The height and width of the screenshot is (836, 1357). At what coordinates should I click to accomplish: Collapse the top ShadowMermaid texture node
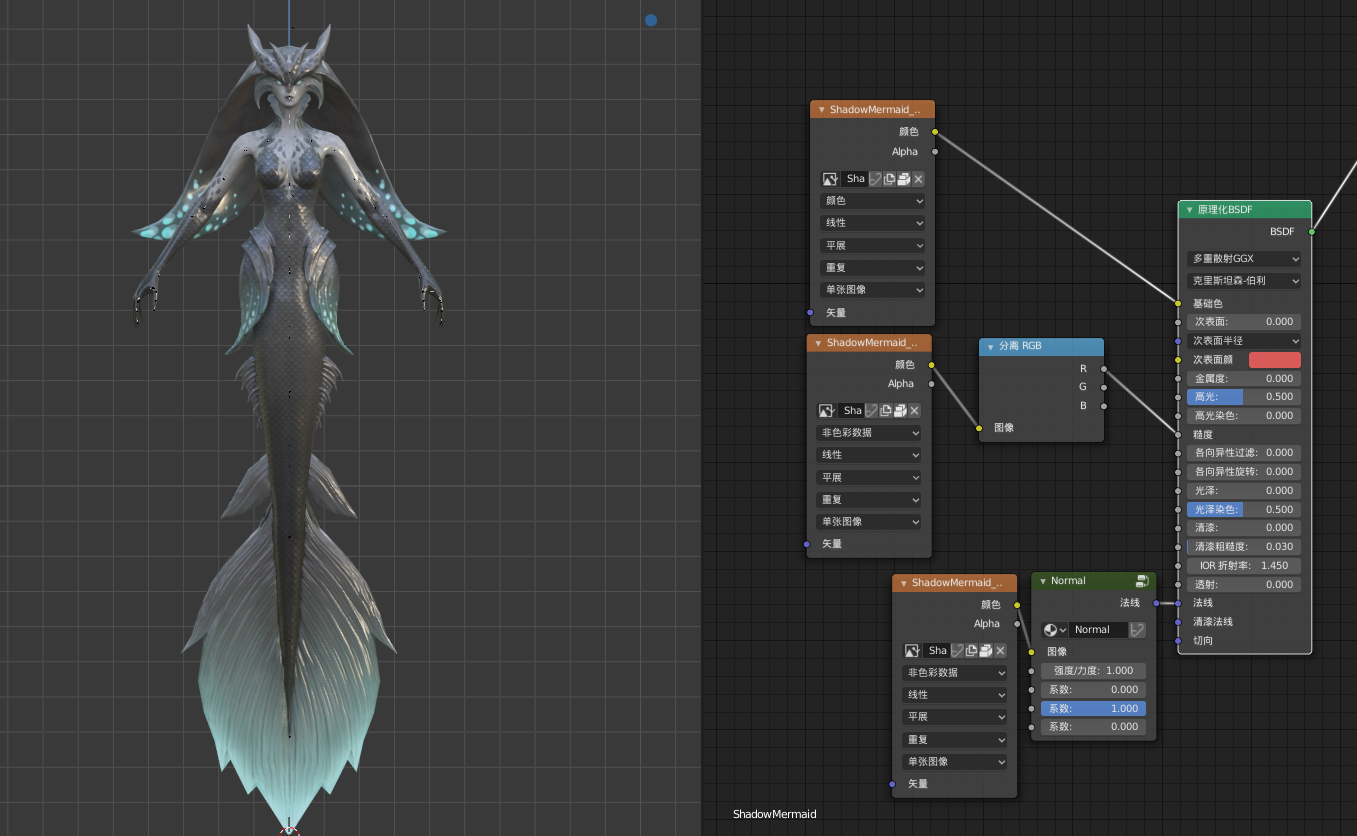[821, 110]
